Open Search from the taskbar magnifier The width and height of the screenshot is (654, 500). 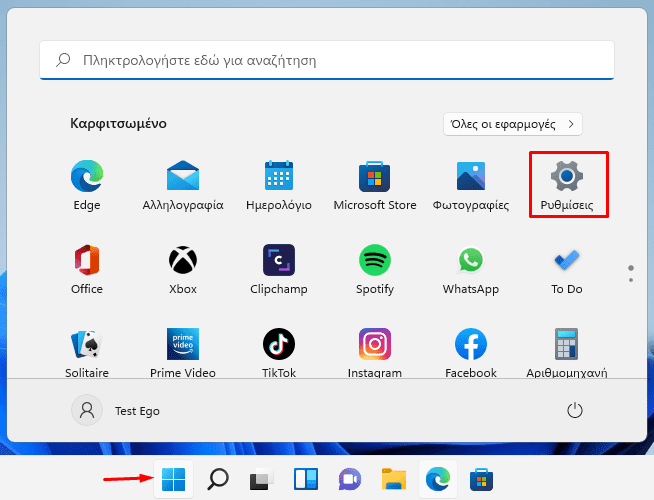click(218, 479)
